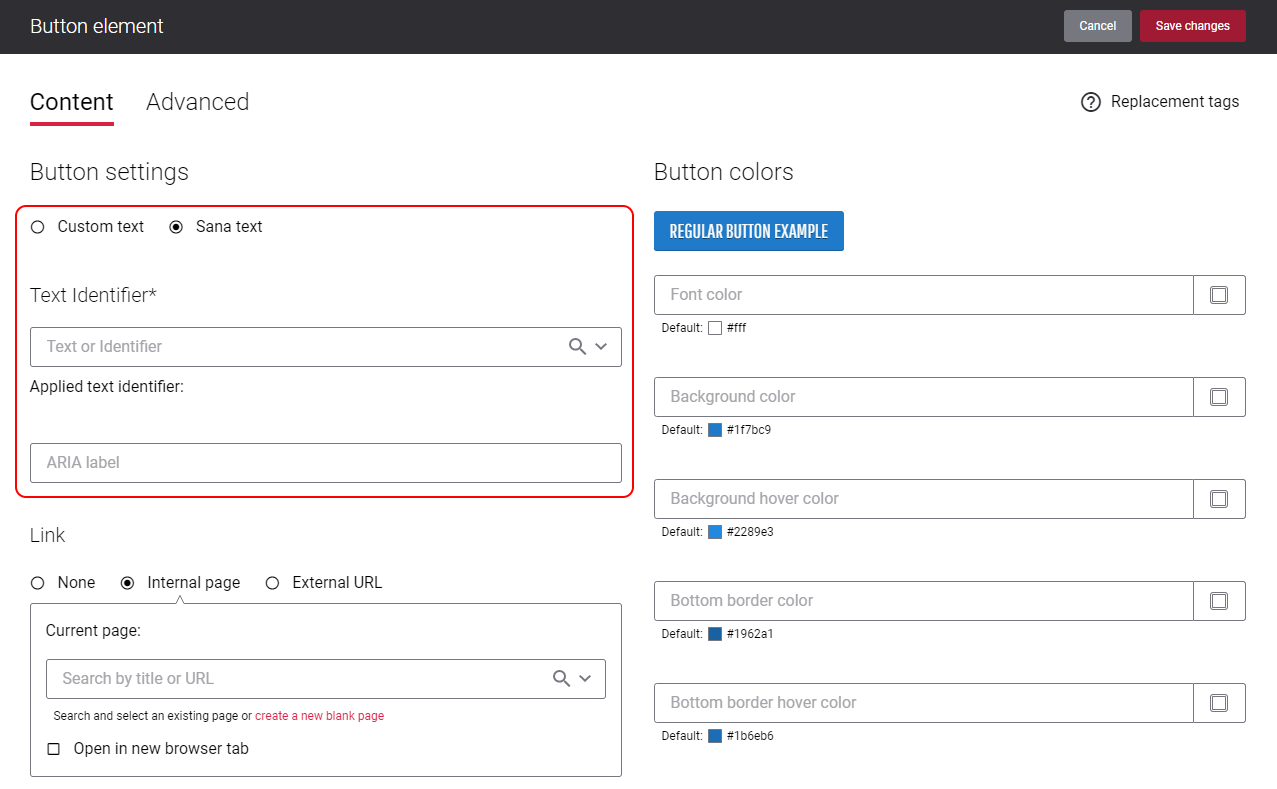Click the search magnifier in page search field
The image size is (1277, 789).
562,678
